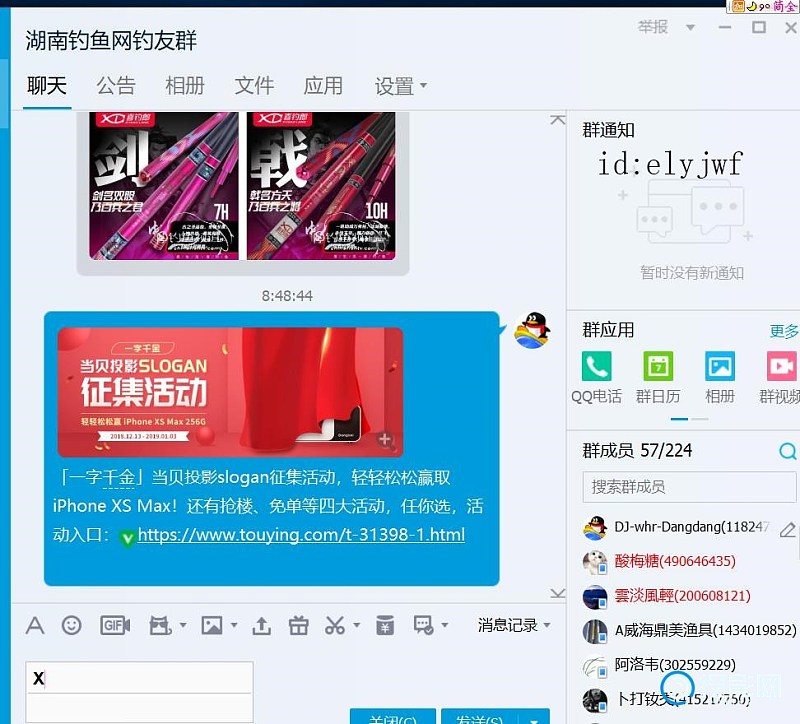The image size is (800, 724).
Task: Open the touying.com/t-31398-1.html link
Action: [302, 535]
